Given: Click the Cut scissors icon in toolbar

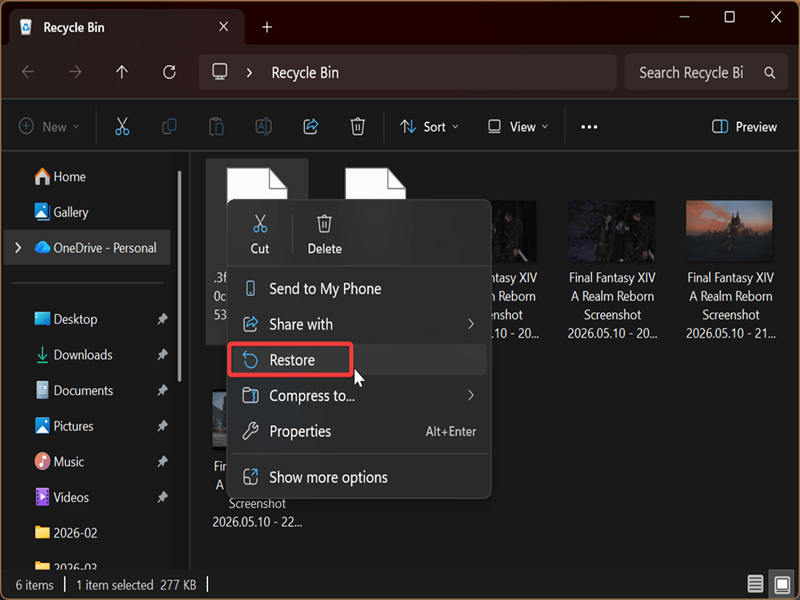Looking at the screenshot, I should (x=122, y=126).
